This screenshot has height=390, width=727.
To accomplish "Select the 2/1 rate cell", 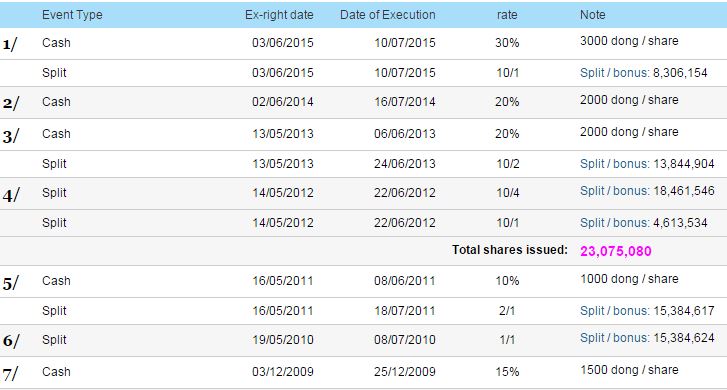I will click(x=507, y=311).
